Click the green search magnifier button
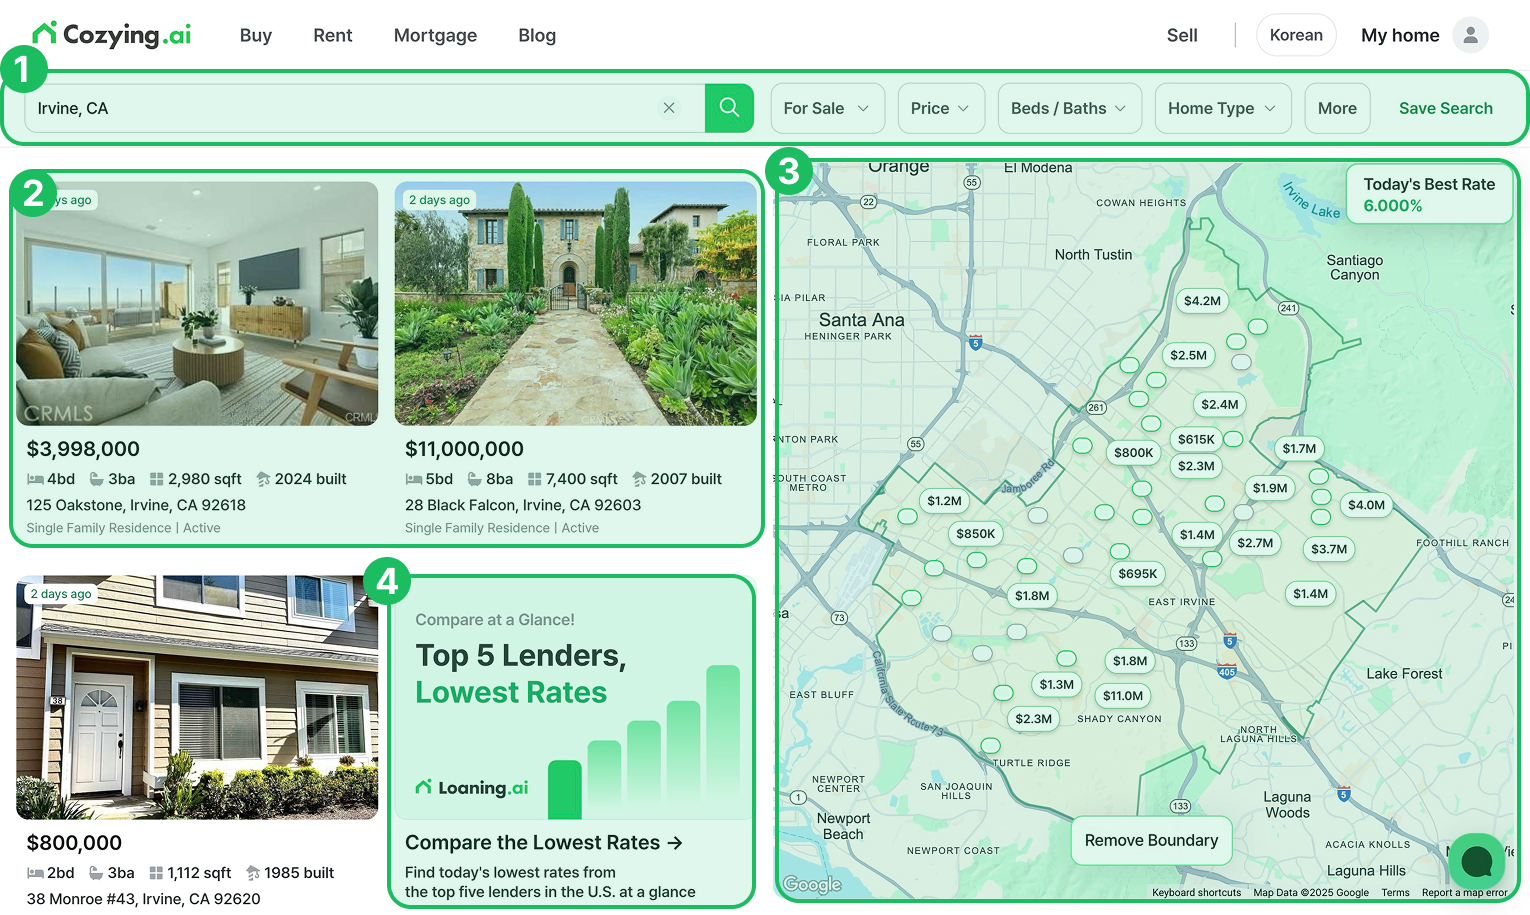This screenshot has height=915, width=1530. coord(729,108)
